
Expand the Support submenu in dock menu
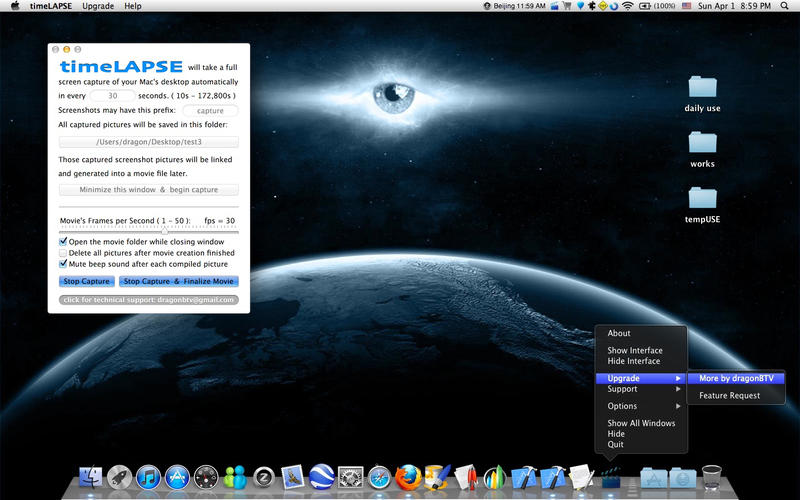pos(641,389)
